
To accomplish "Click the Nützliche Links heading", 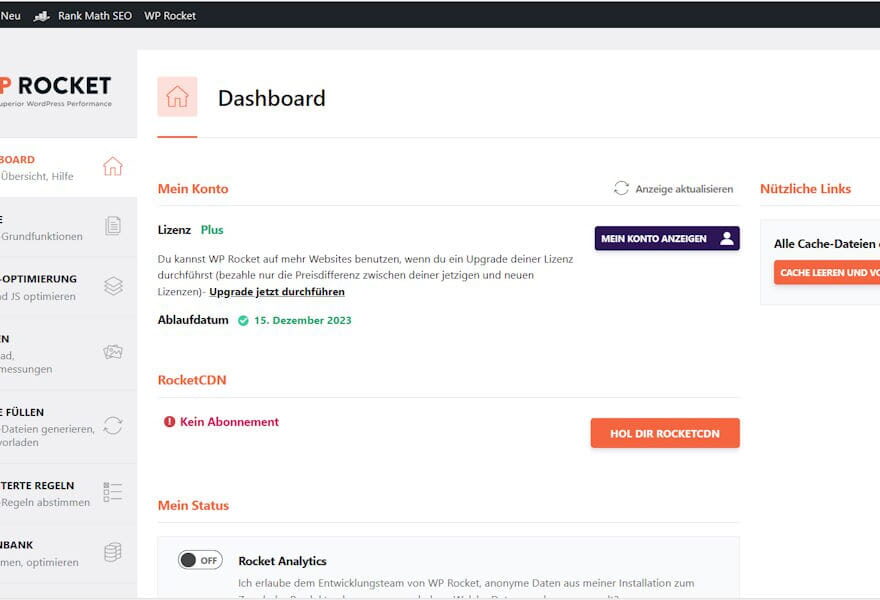I will 805,189.
